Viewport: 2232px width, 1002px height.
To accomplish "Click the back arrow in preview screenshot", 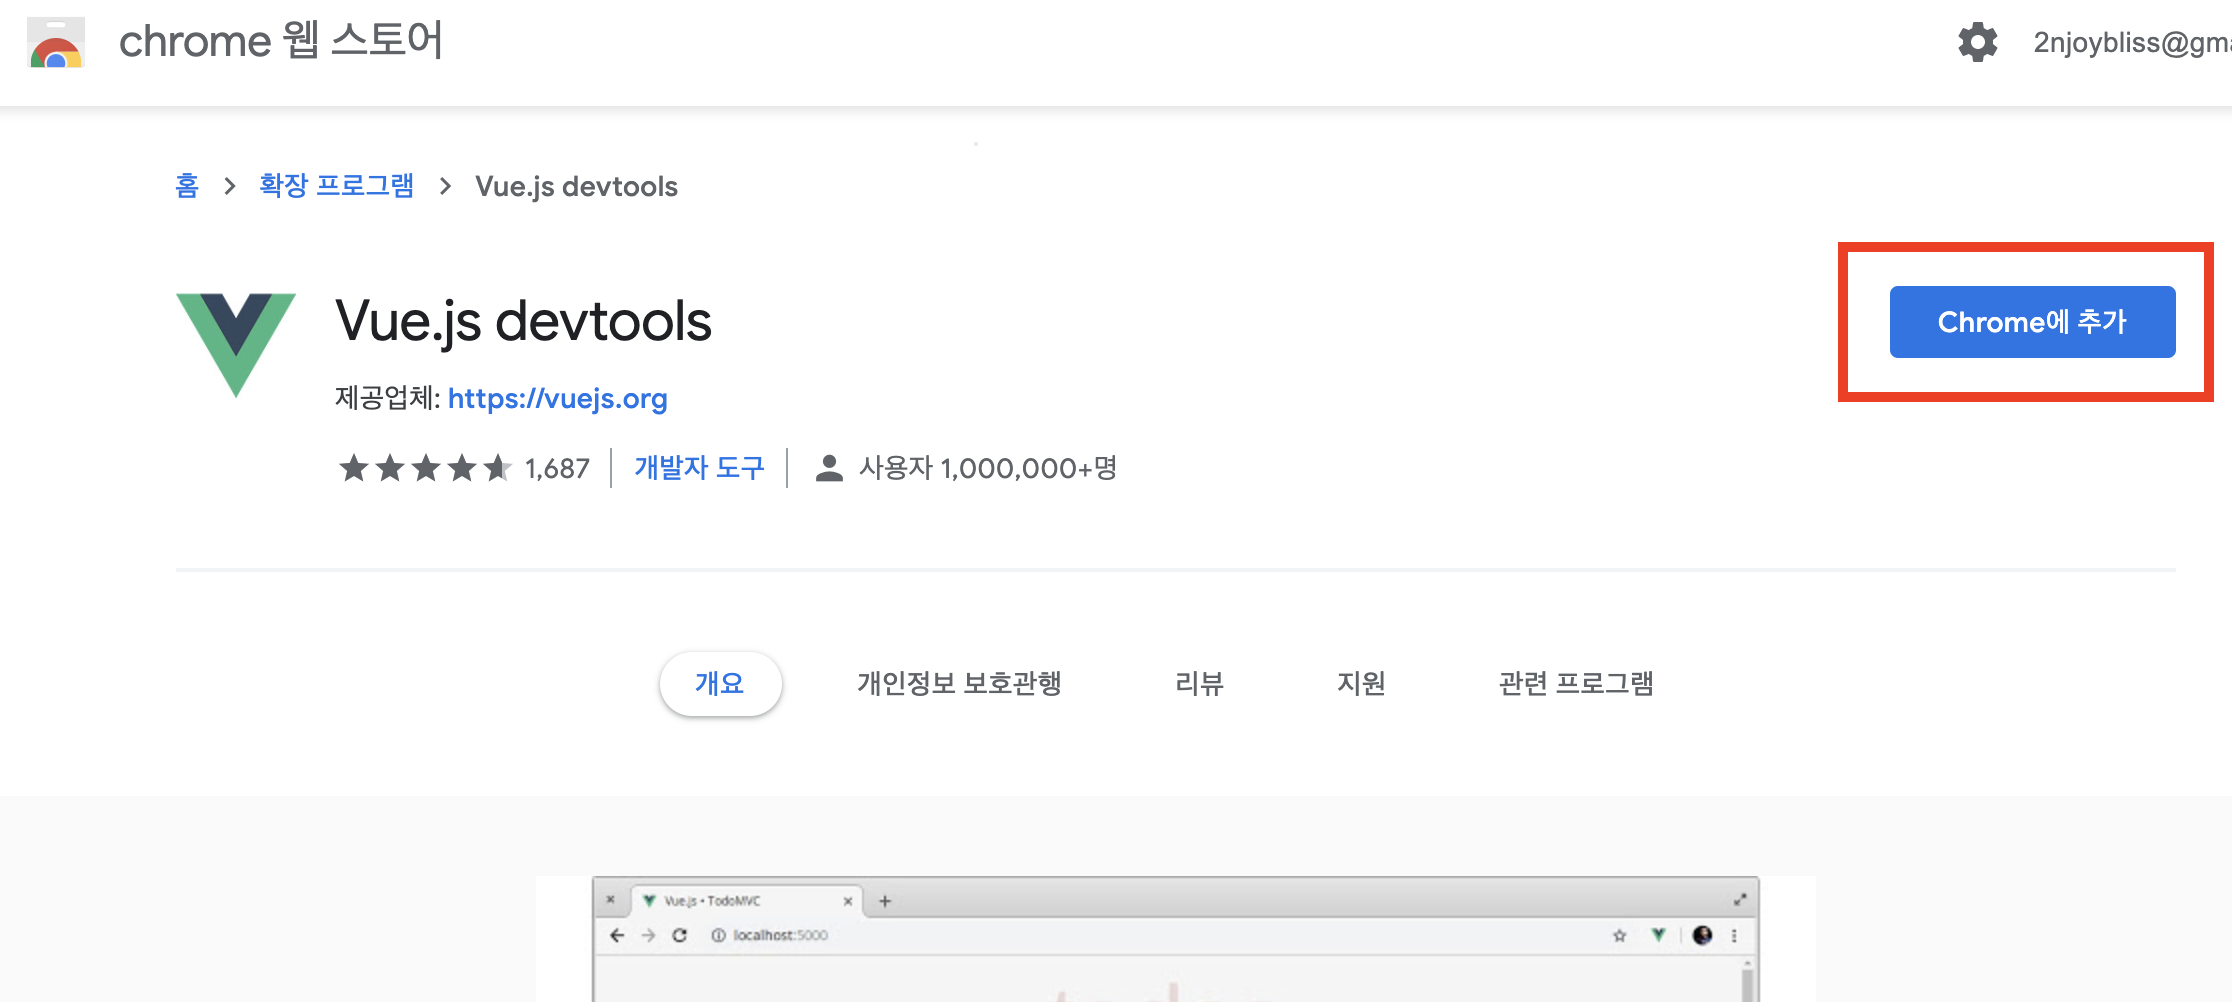I will [617, 935].
